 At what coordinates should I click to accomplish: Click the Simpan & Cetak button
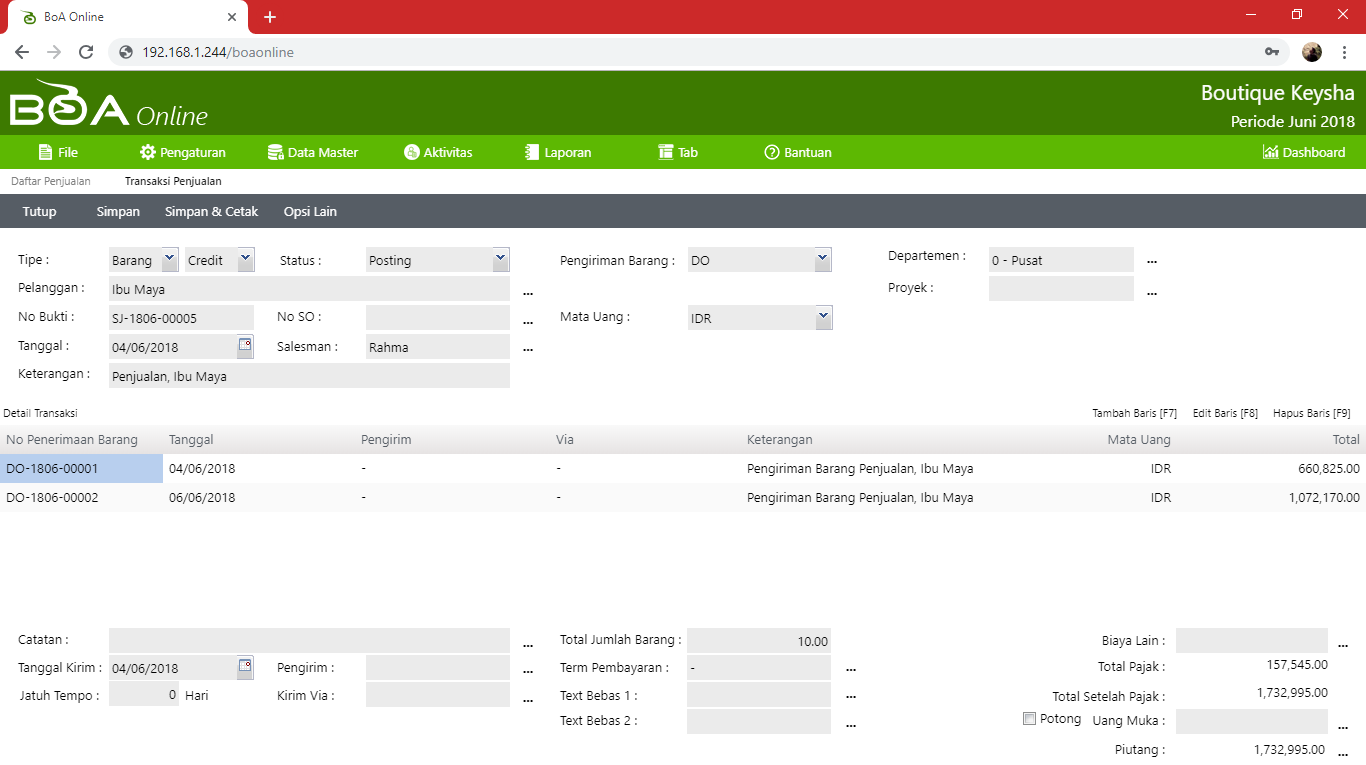(211, 212)
